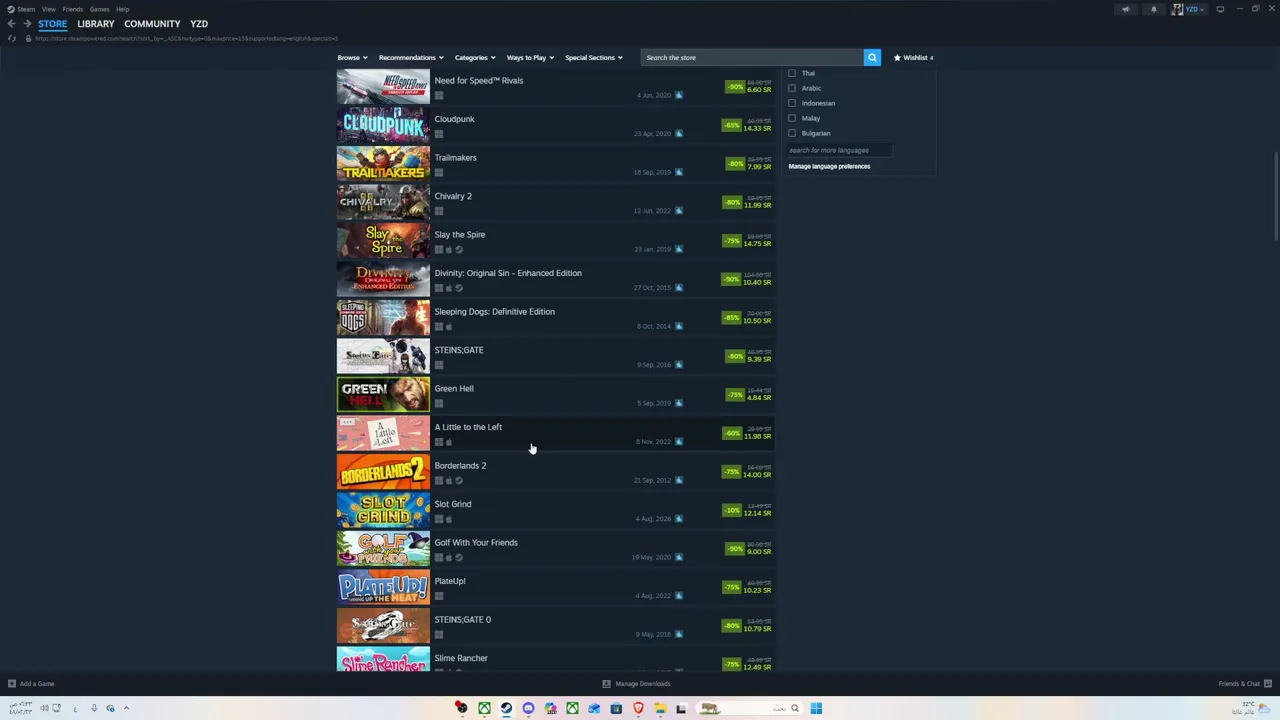Open File Explorer from the taskbar
Viewport: 1280px width, 720px height.
point(660,709)
